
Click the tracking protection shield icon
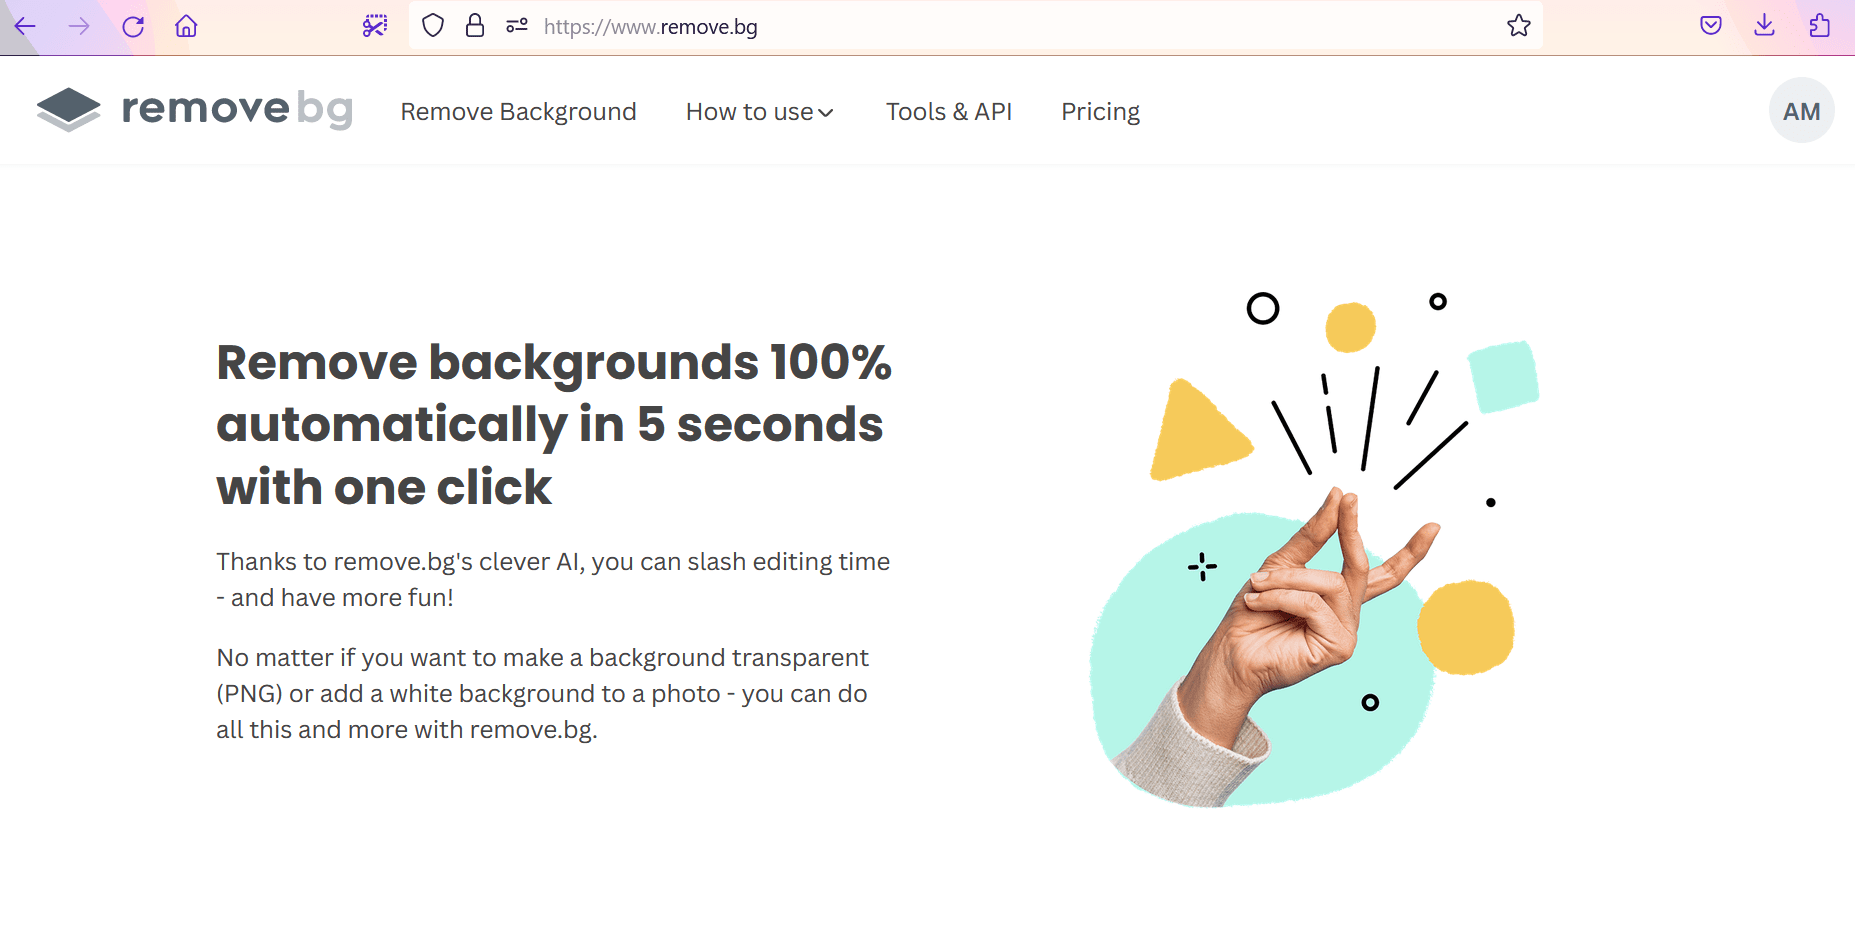pyautogui.click(x=432, y=26)
